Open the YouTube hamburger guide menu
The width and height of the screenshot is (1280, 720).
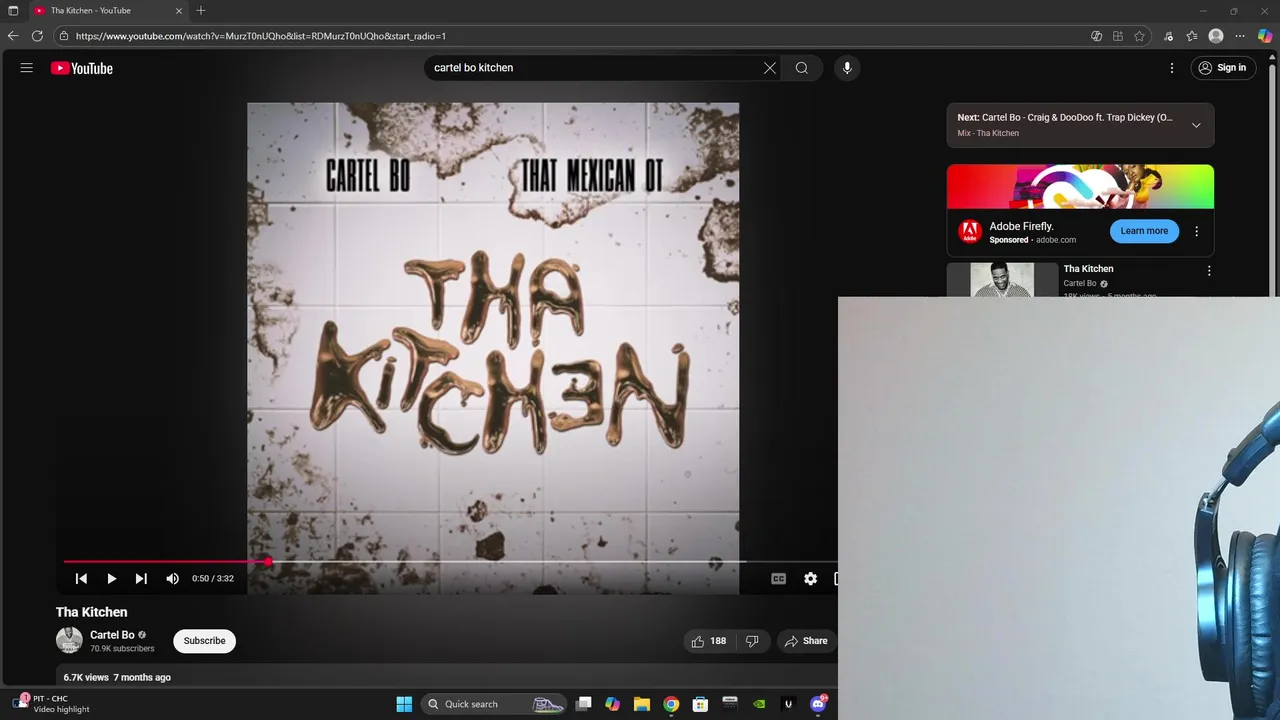pyautogui.click(x=27, y=68)
